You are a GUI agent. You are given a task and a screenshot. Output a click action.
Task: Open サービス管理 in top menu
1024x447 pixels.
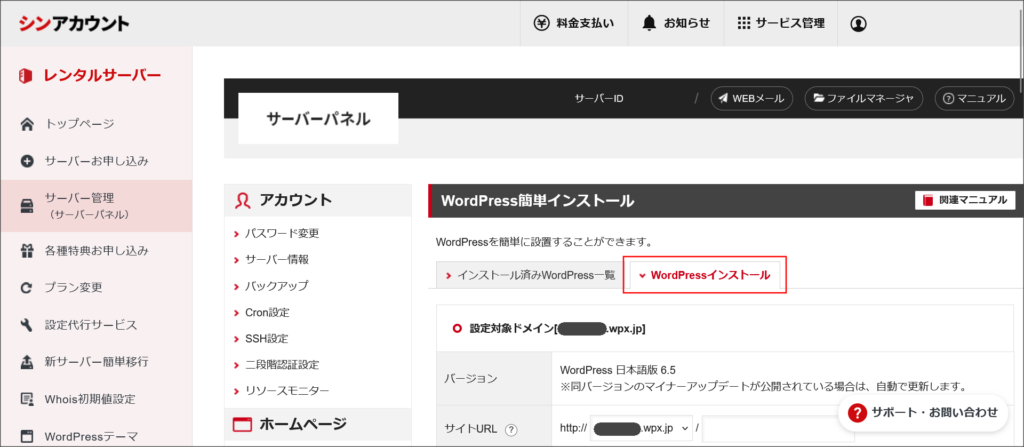point(780,24)
